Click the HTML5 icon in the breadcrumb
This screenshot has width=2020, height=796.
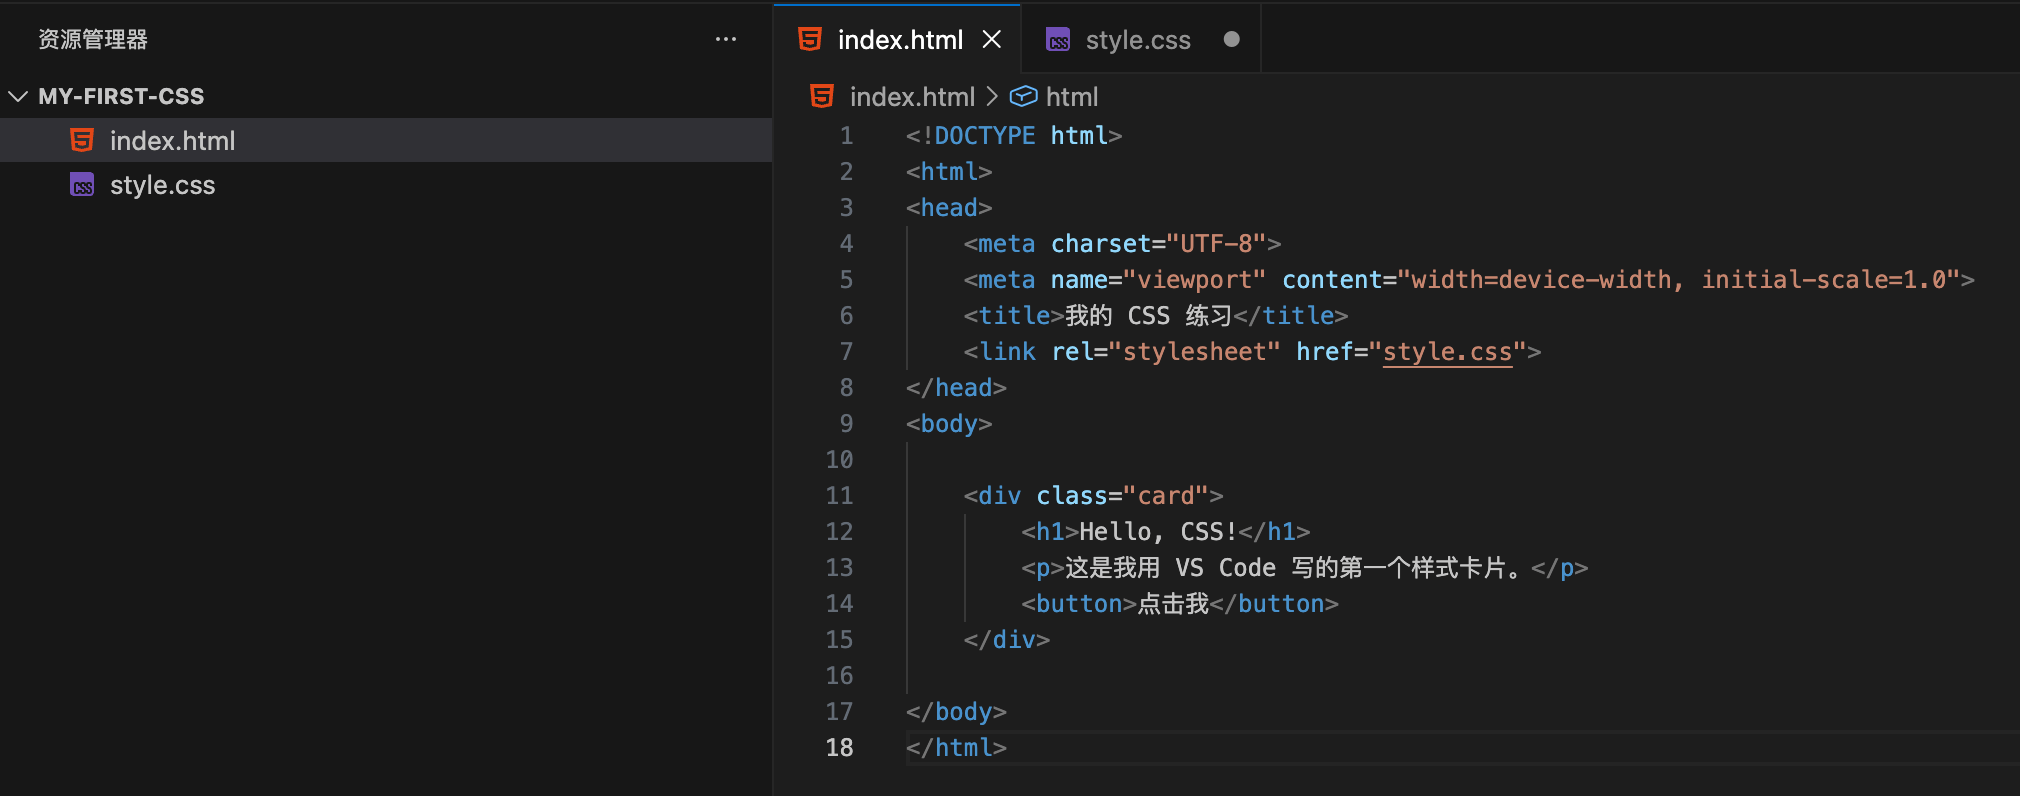tap(822, 97)
